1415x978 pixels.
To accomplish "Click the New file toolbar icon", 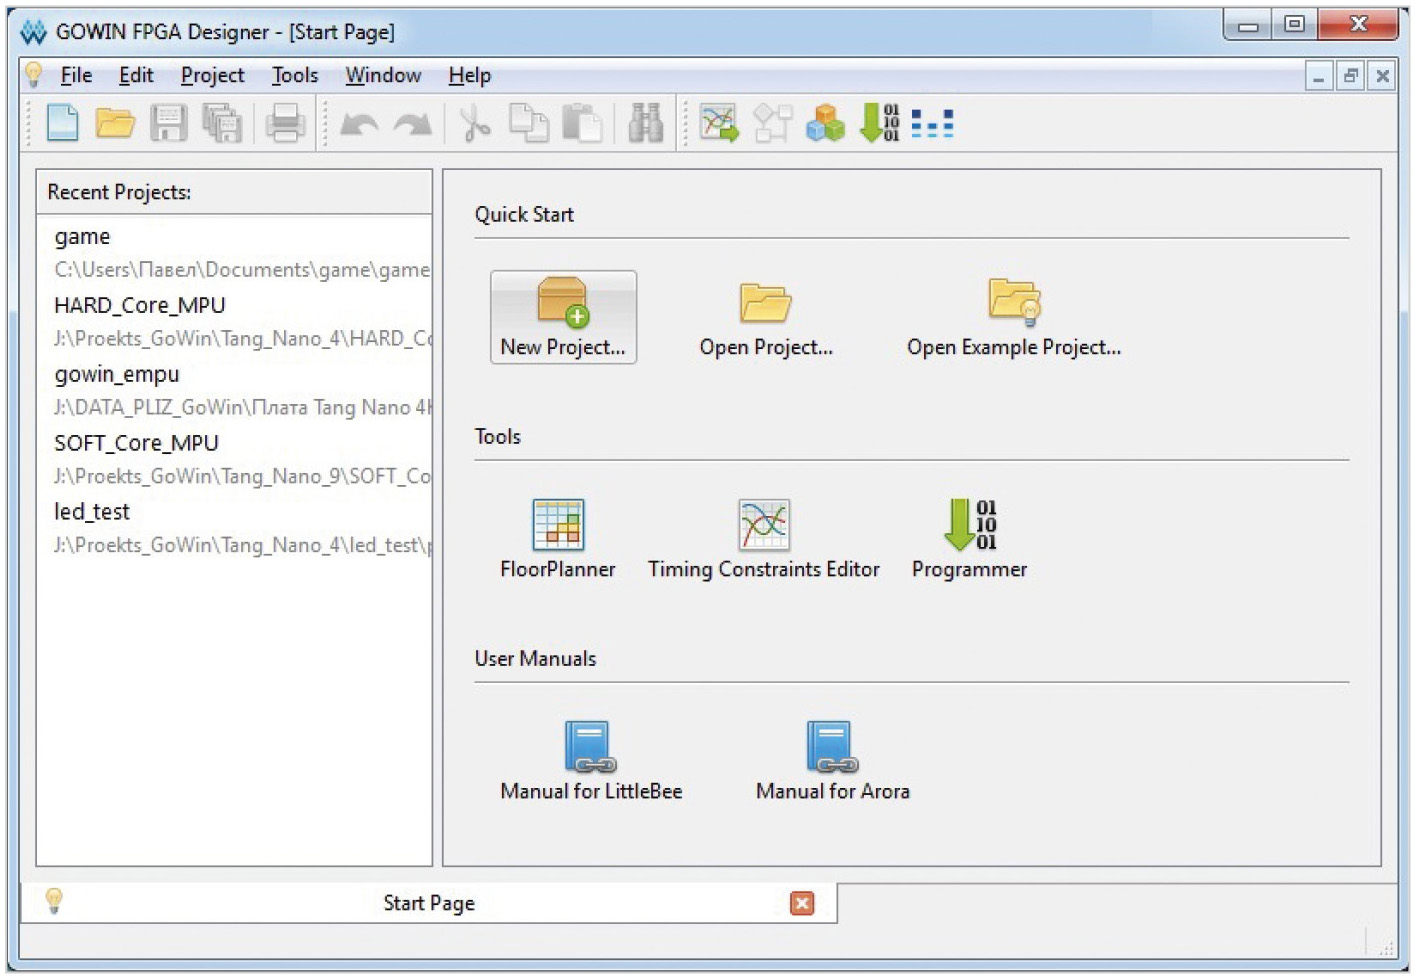I will click(x=62, y=124).
